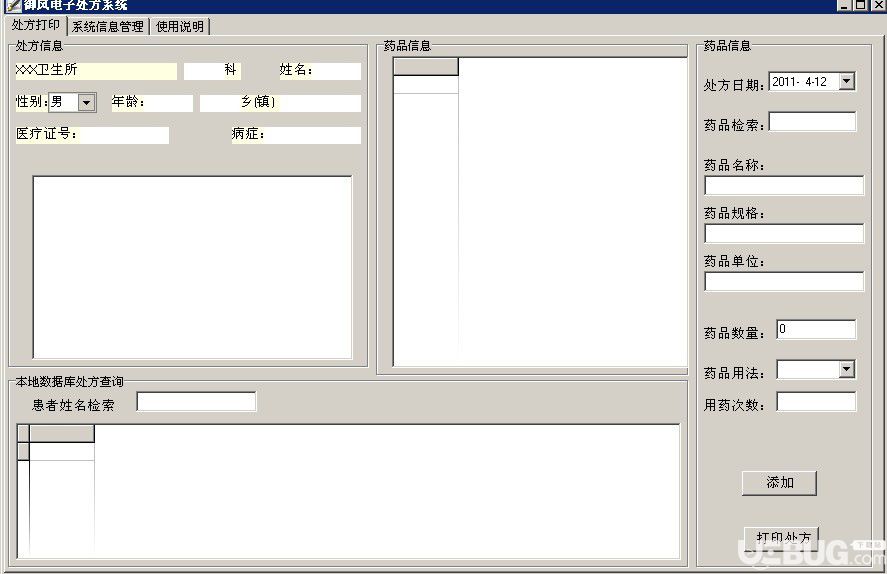Click the app icon in title bar

[12, 6]
